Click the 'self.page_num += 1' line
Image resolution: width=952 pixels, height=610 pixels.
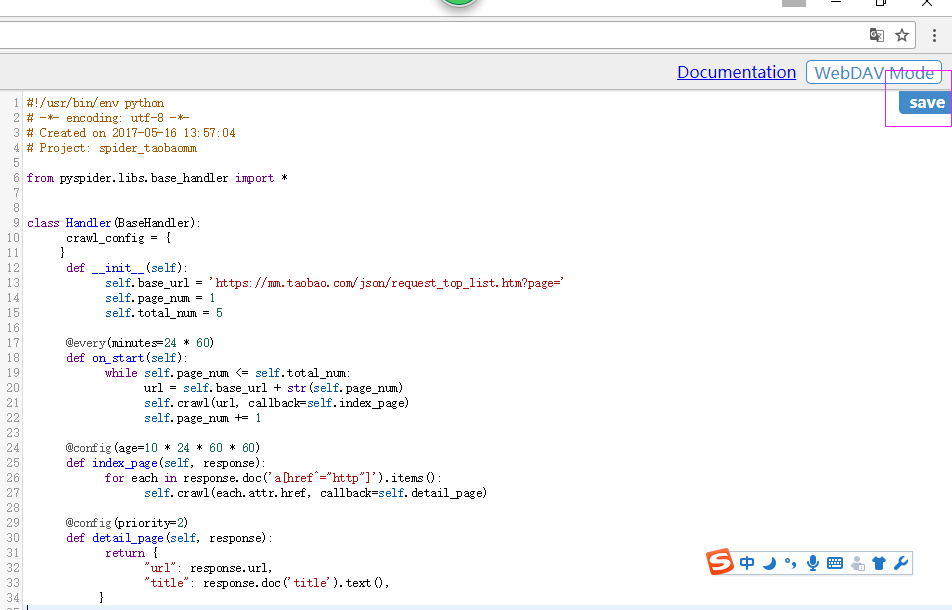coord(202,418)
